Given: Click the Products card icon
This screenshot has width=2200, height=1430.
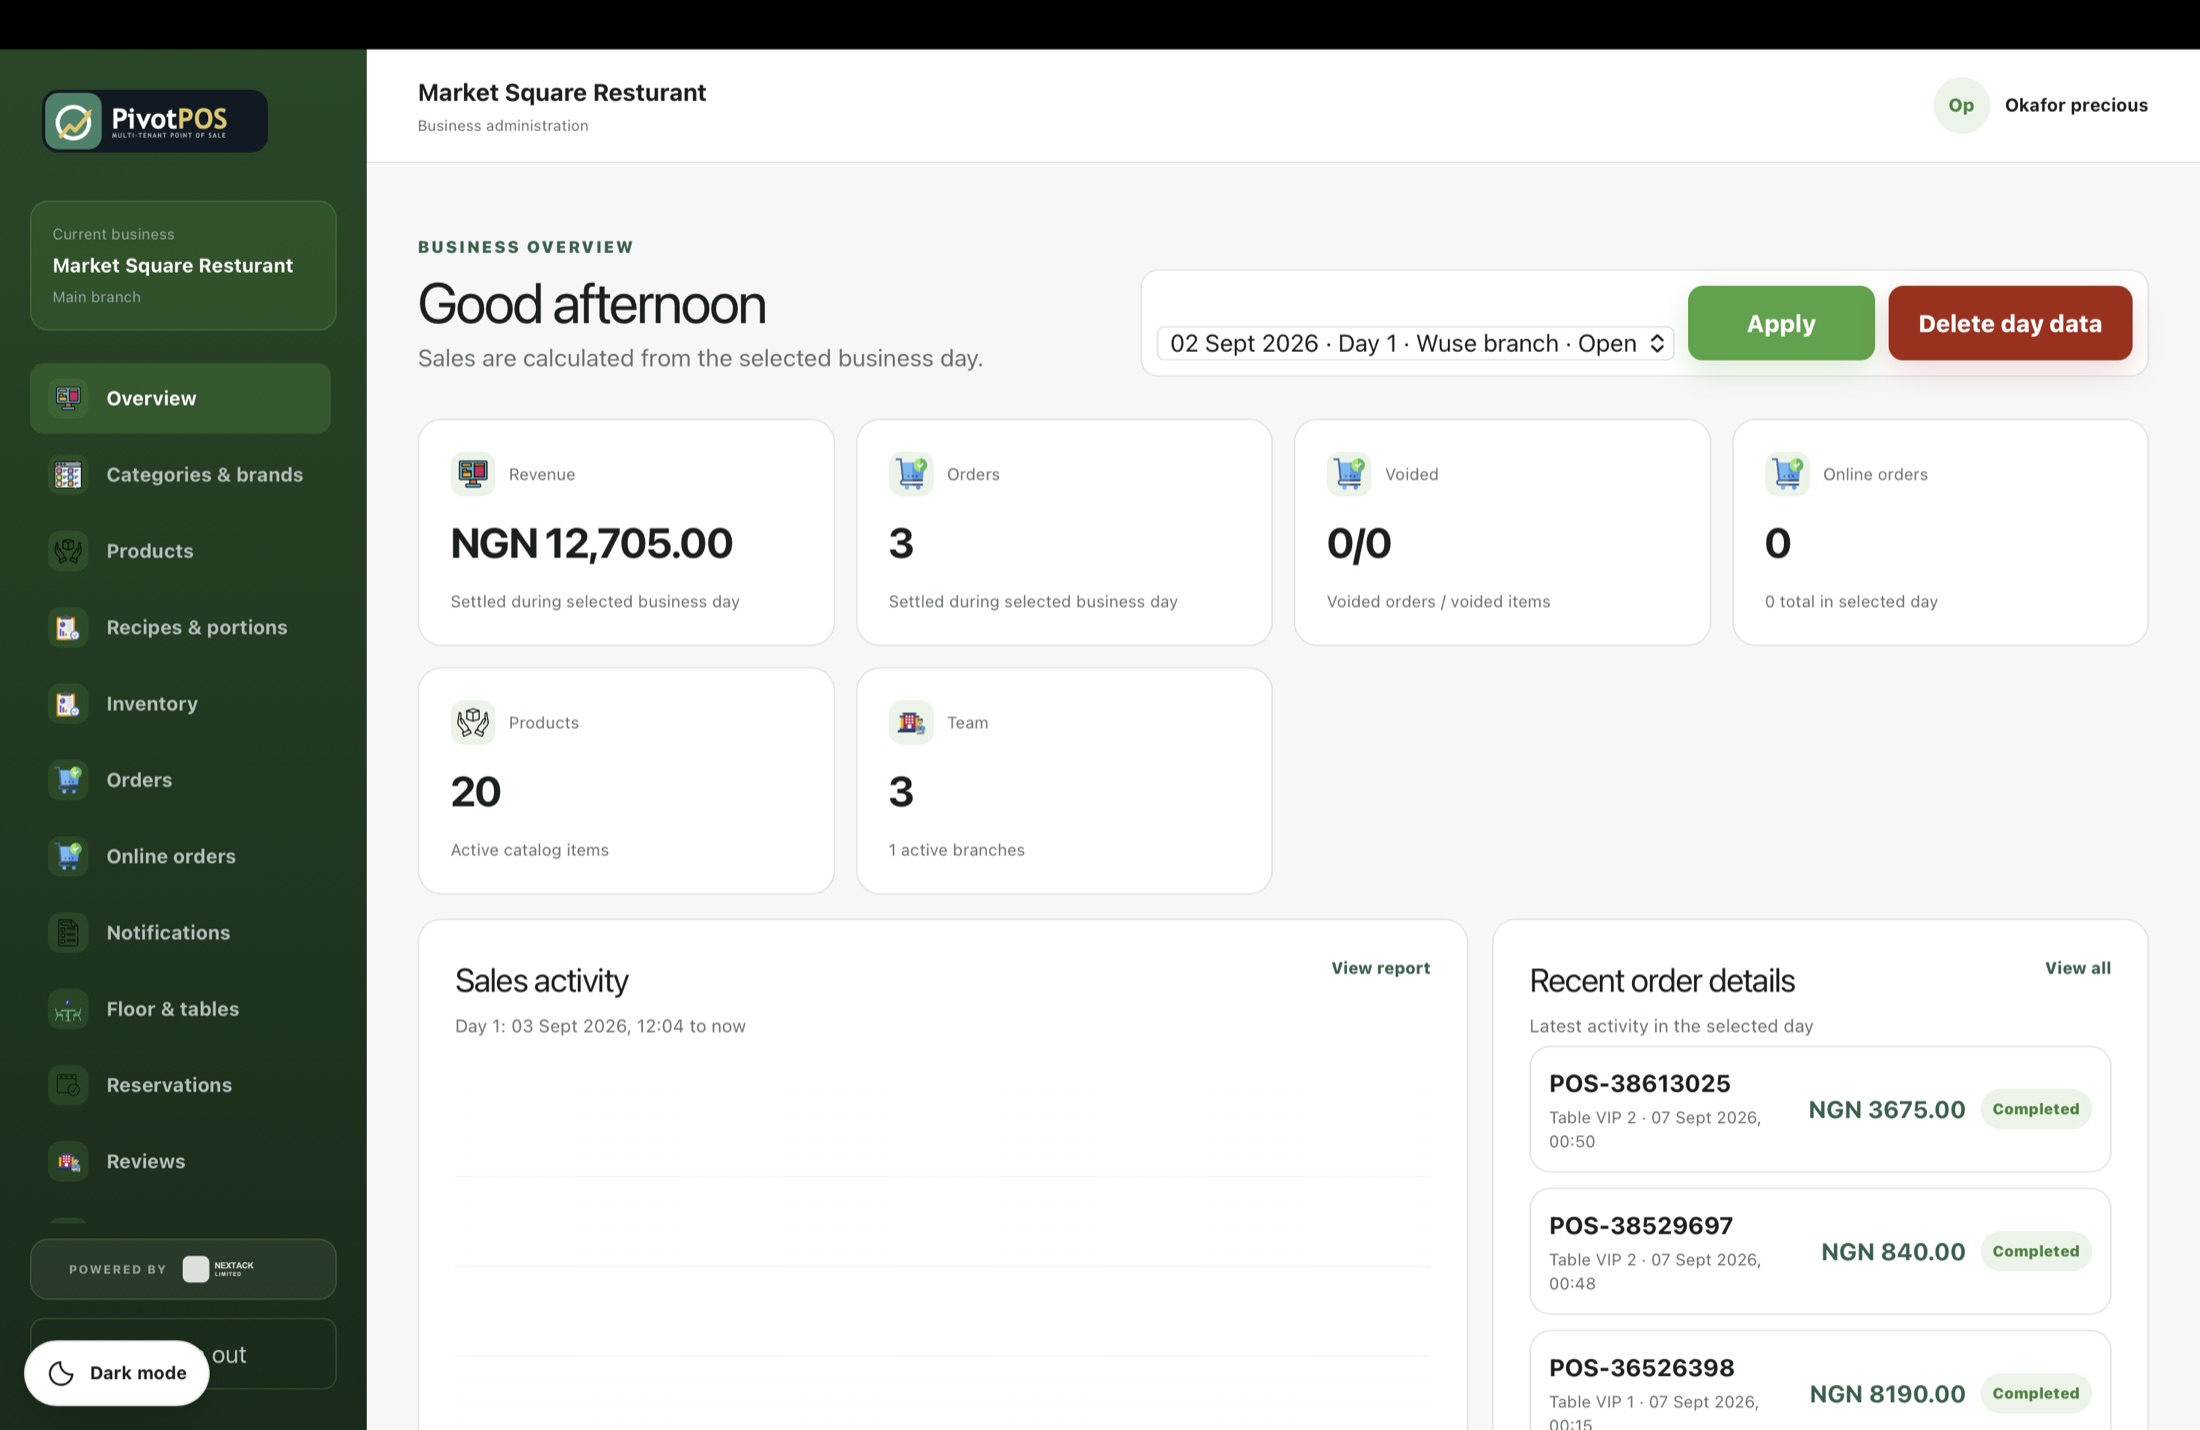Looking at the screenshot, I should point(473,722).
